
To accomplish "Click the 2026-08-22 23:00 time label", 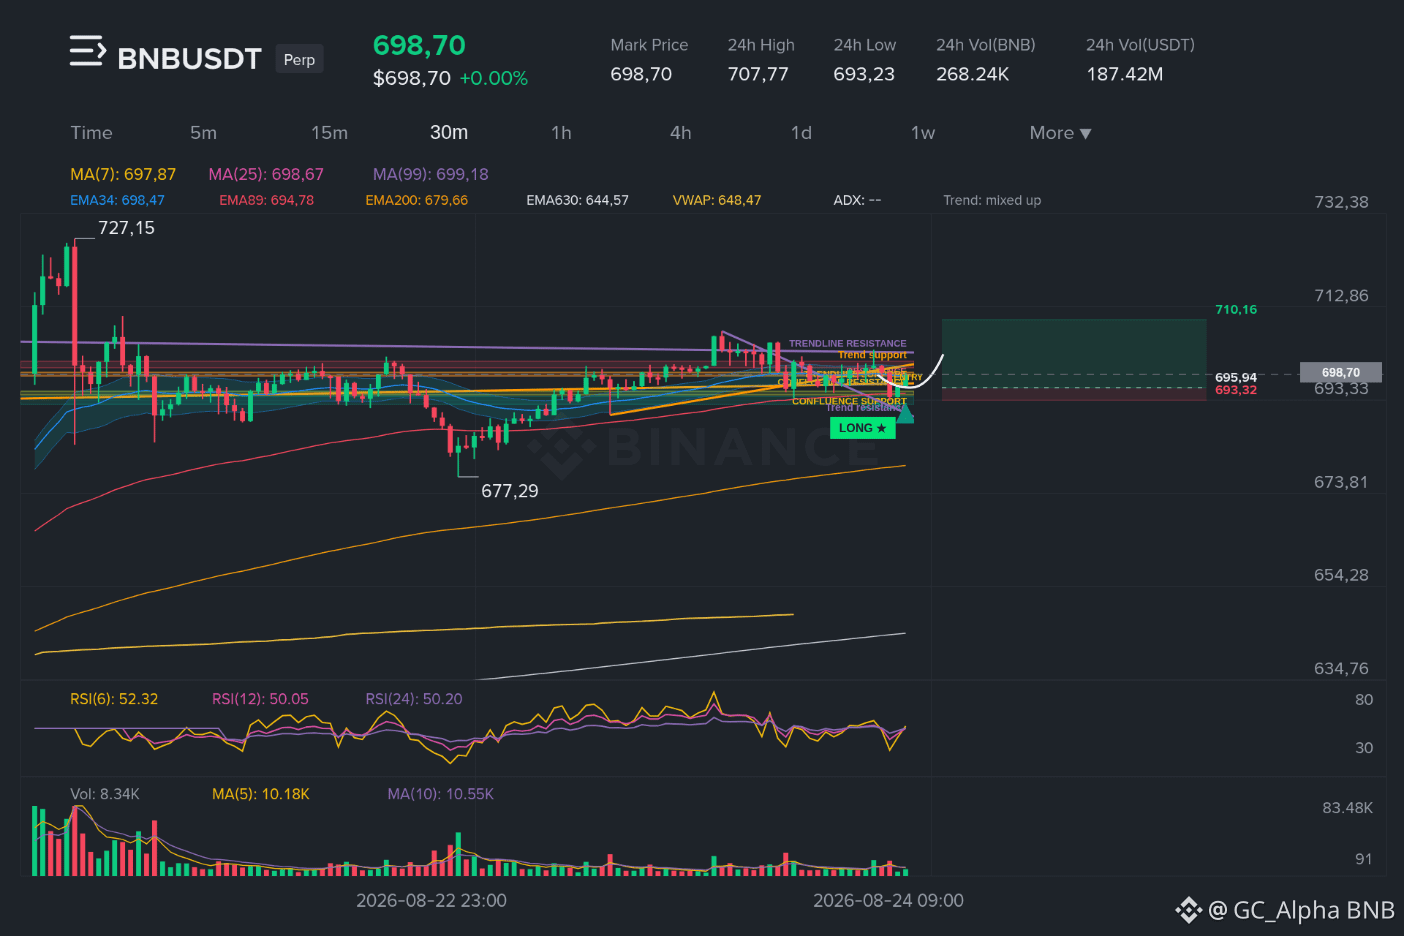I will [x=431, y=901].
